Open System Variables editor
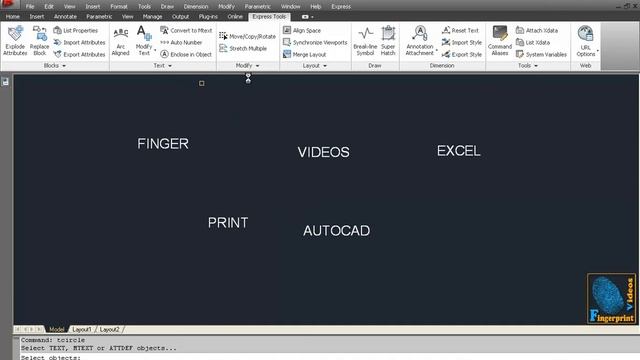 541,54
